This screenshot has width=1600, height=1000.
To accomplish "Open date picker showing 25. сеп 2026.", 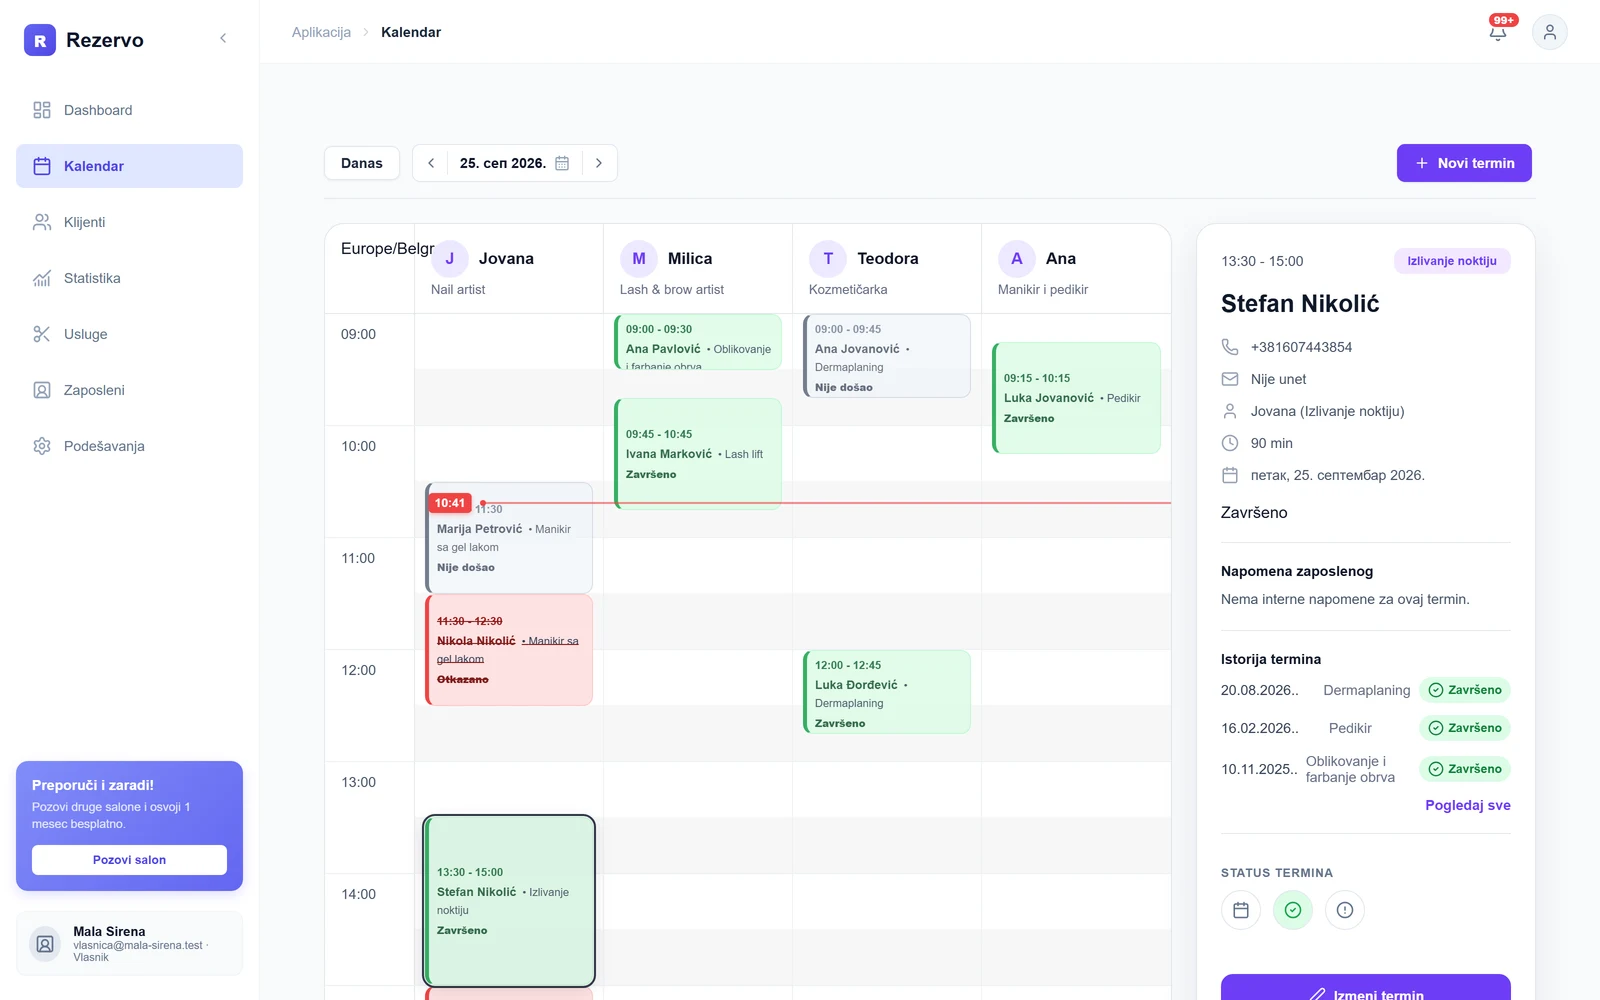I will (x=514, y=163).
